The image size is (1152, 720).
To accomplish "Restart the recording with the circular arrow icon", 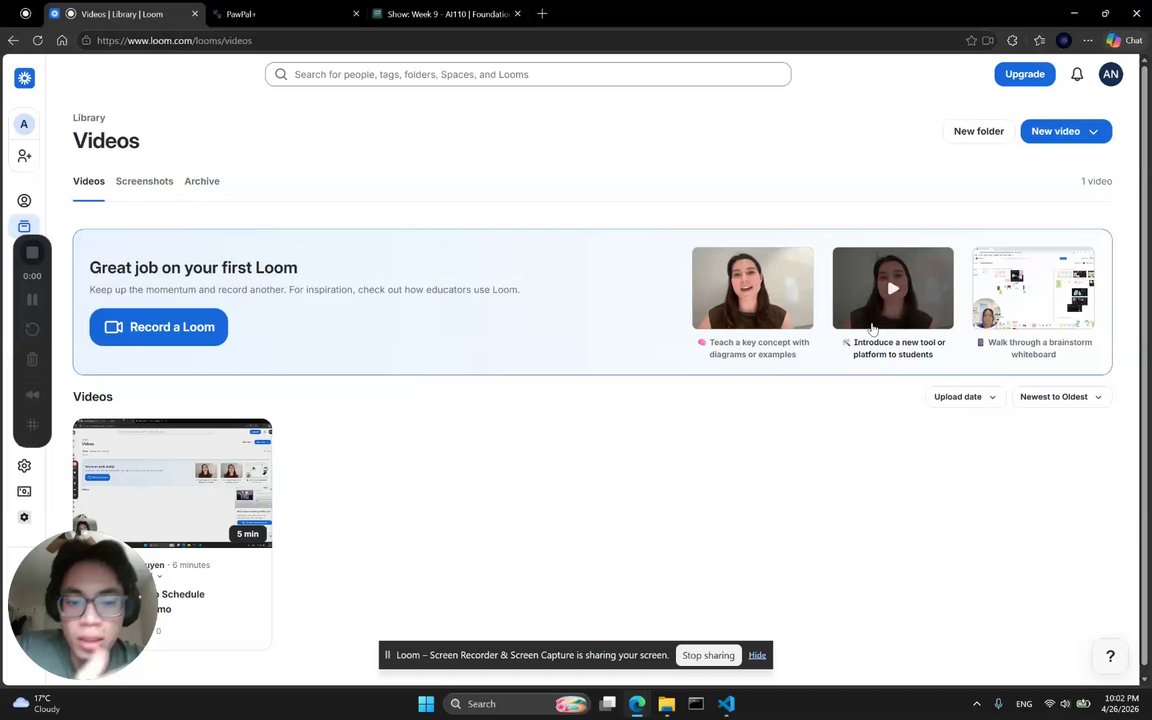I will click(32, 329).
